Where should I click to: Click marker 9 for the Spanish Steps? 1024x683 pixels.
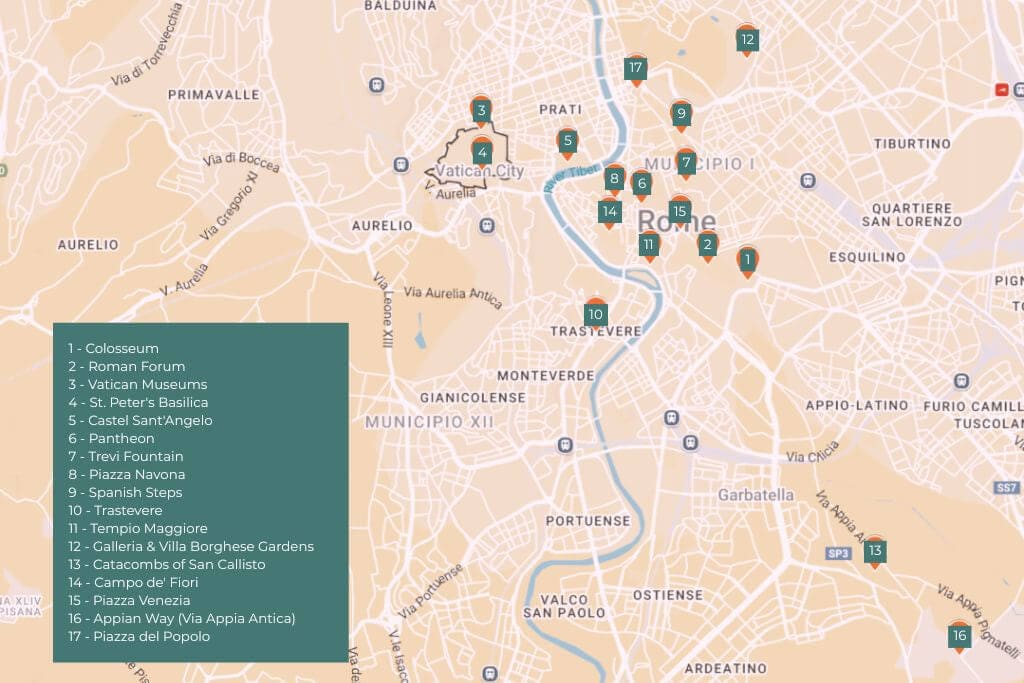tap(681, 114)
